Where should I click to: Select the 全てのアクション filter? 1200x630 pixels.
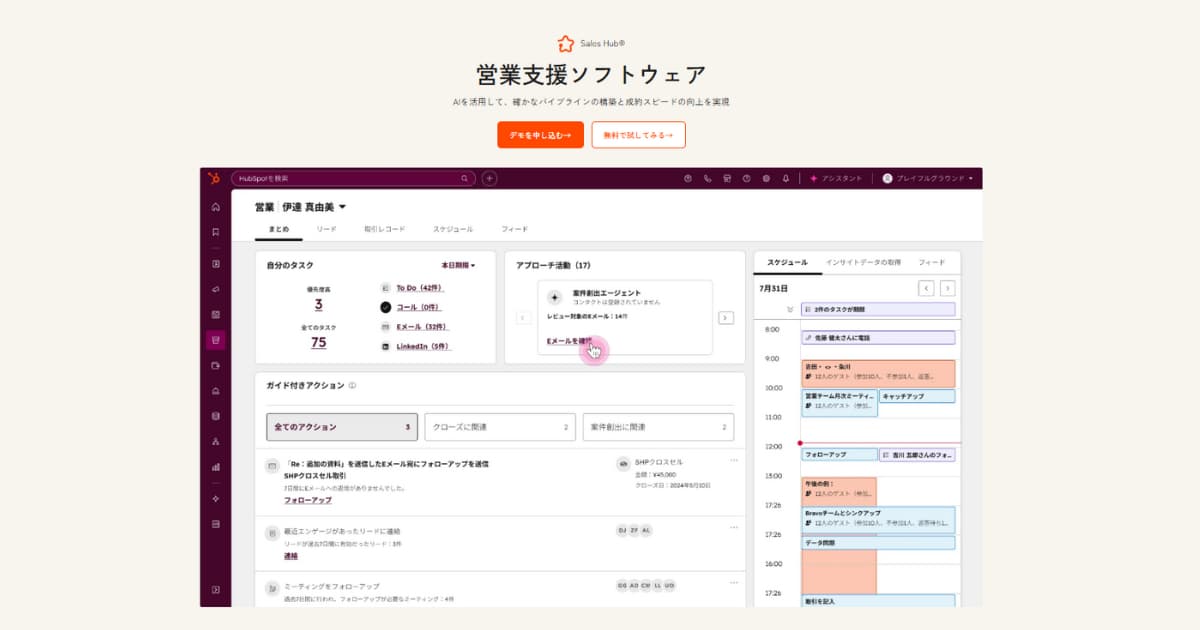click(x=341, y=427)
